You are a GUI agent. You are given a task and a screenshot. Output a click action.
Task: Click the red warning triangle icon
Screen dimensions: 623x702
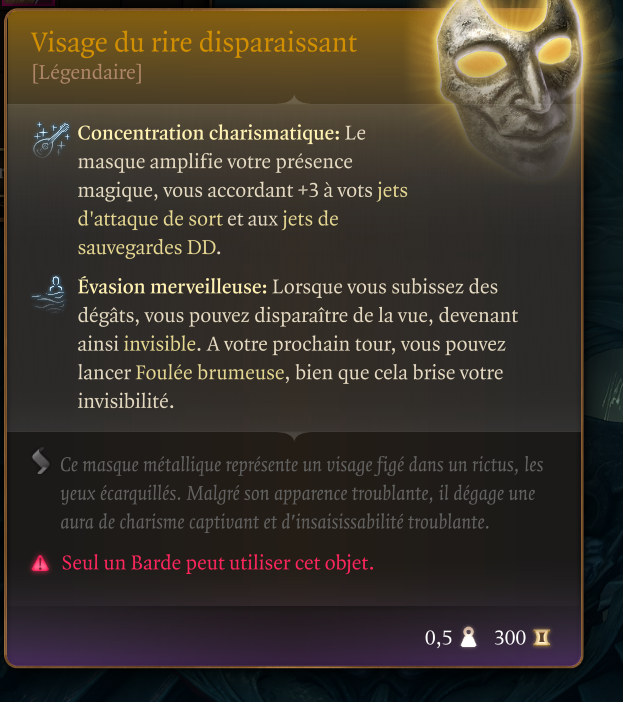coord(40,563)
